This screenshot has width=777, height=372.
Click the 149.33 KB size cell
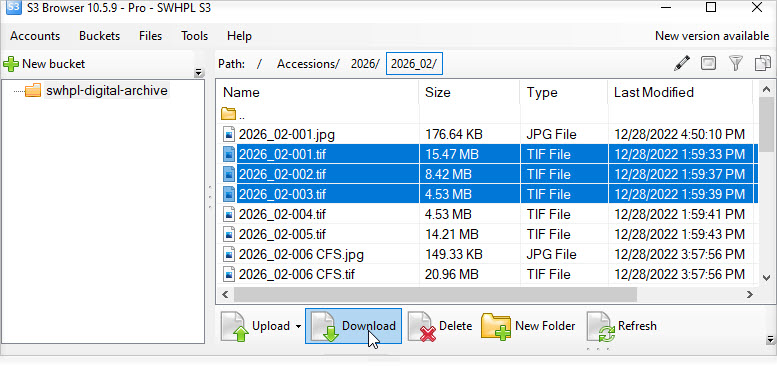coord(454,255)
